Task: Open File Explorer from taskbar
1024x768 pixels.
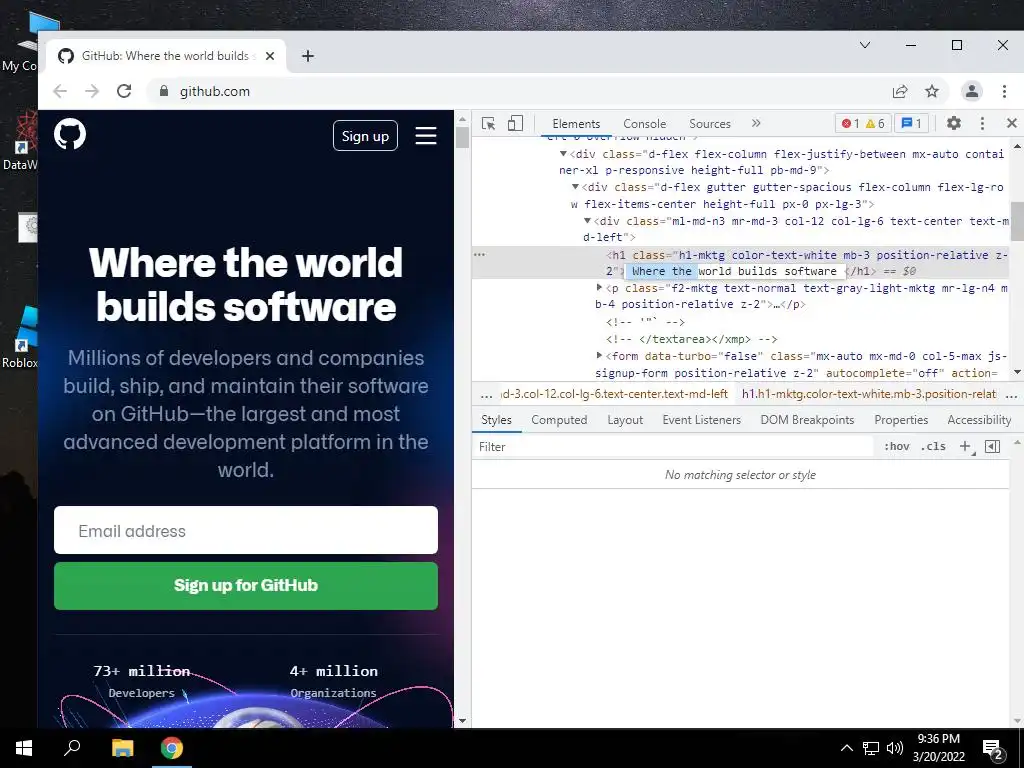Action: [x=122, y=748]
